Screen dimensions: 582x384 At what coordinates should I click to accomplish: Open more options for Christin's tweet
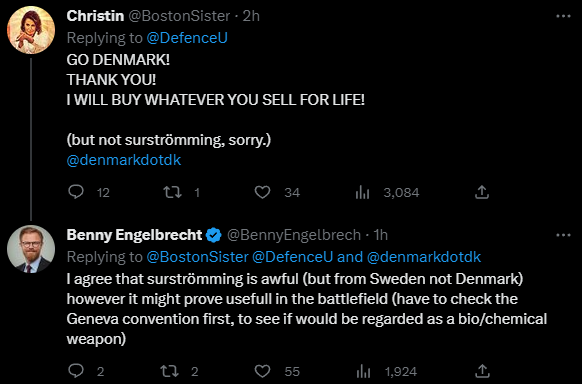tap(563, 16)
